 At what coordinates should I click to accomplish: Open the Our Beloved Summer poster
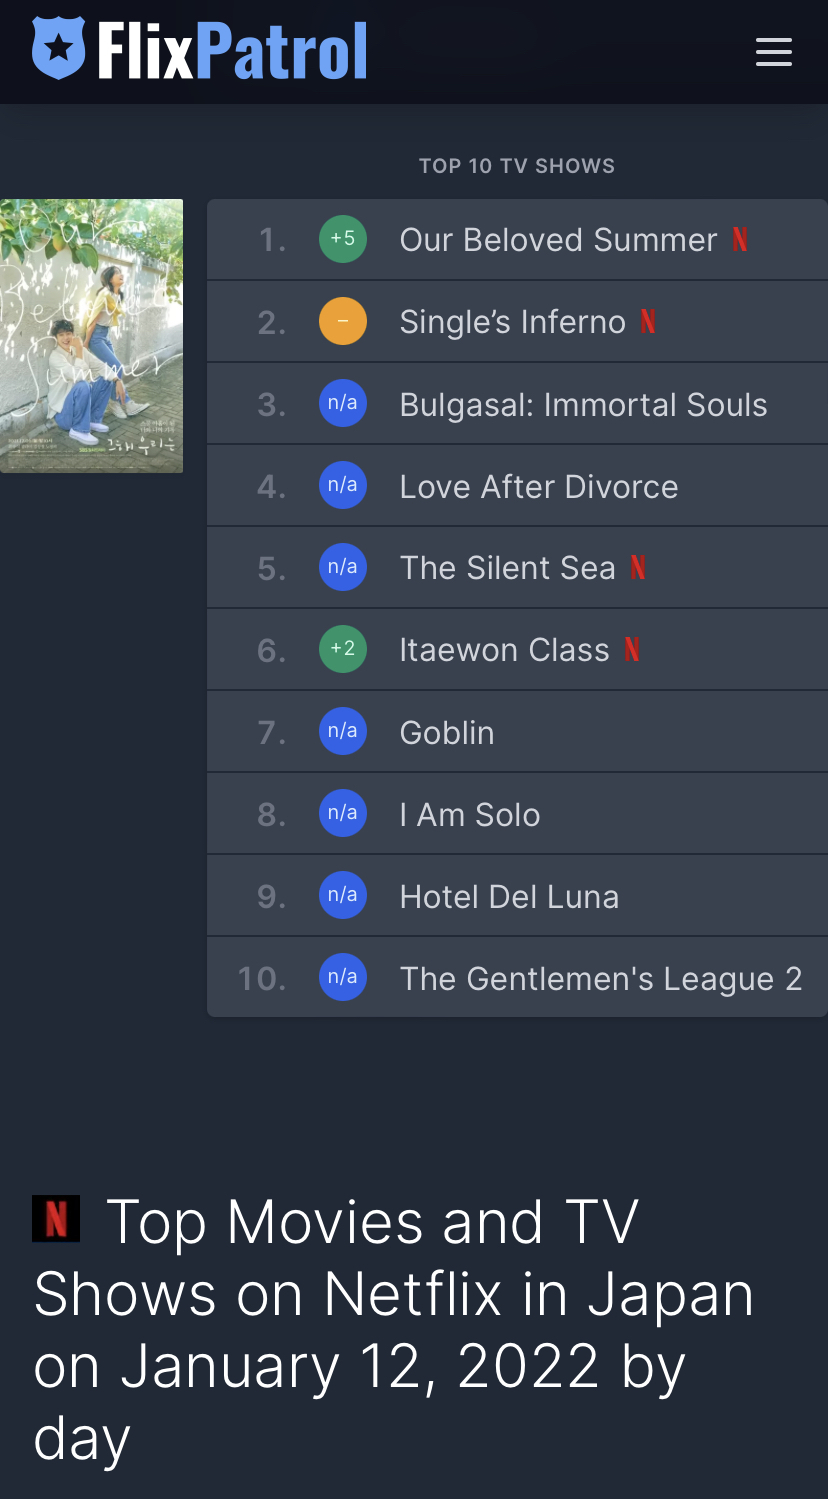tap(91, 336)
